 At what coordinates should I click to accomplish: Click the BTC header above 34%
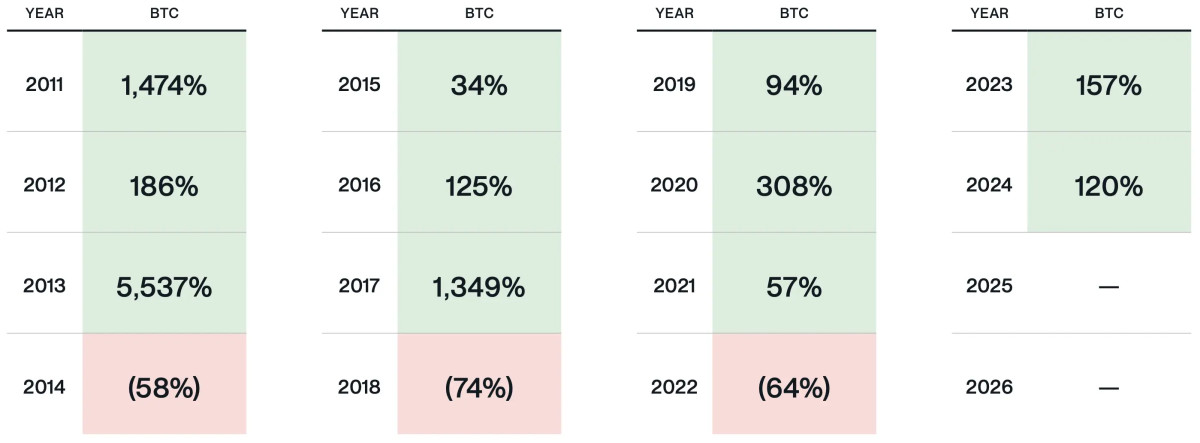[479, 14]
